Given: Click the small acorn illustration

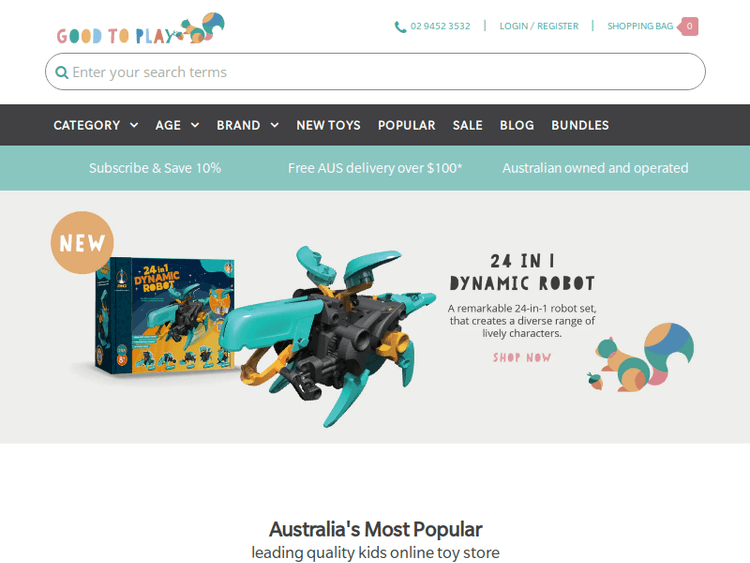Looking at the screenshot, I should 595,381.
